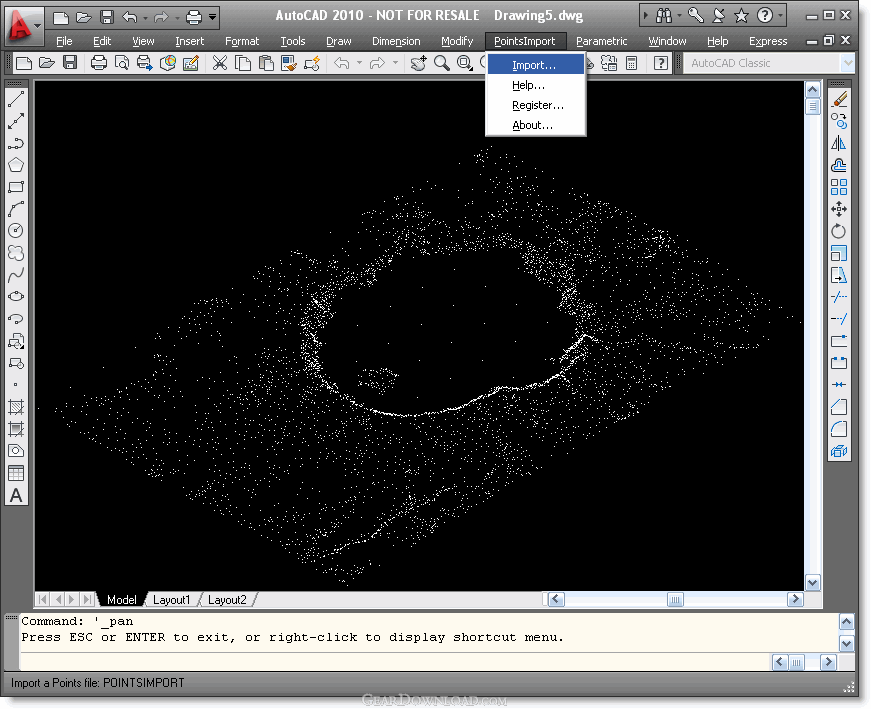Screen dimensions: 871x709
Task: Click command line horizontal scroll thumb
Action: pos(796,662)
